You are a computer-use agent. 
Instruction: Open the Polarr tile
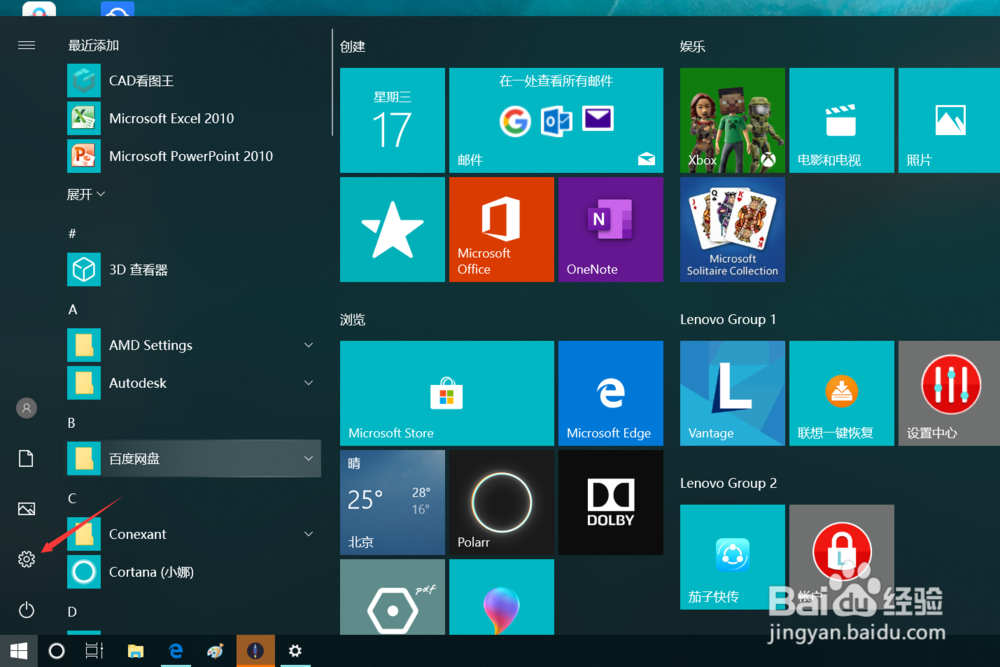501,502
